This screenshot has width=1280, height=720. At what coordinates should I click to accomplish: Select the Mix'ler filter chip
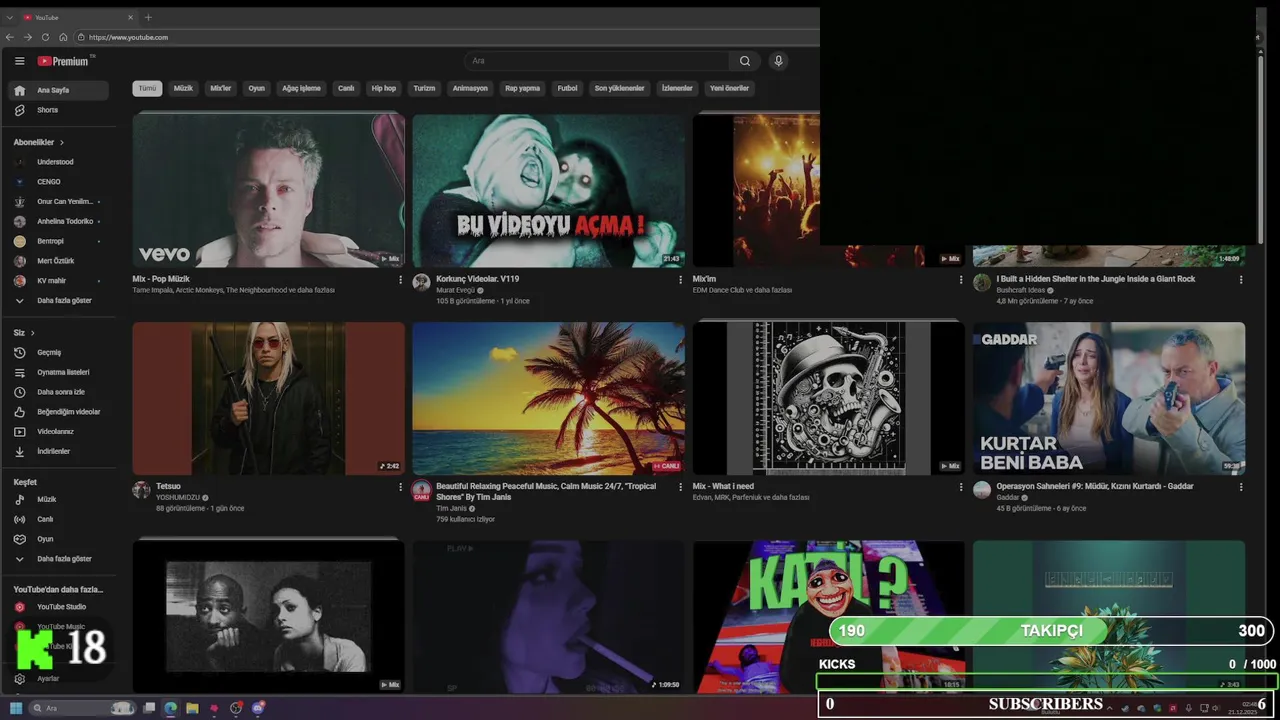point(220,88)
